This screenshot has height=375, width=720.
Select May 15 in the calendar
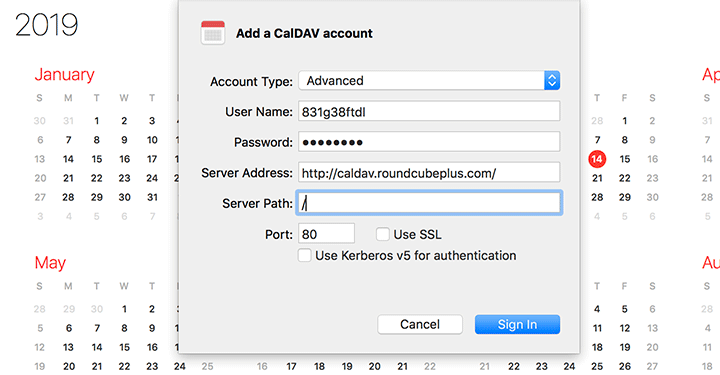124,347
